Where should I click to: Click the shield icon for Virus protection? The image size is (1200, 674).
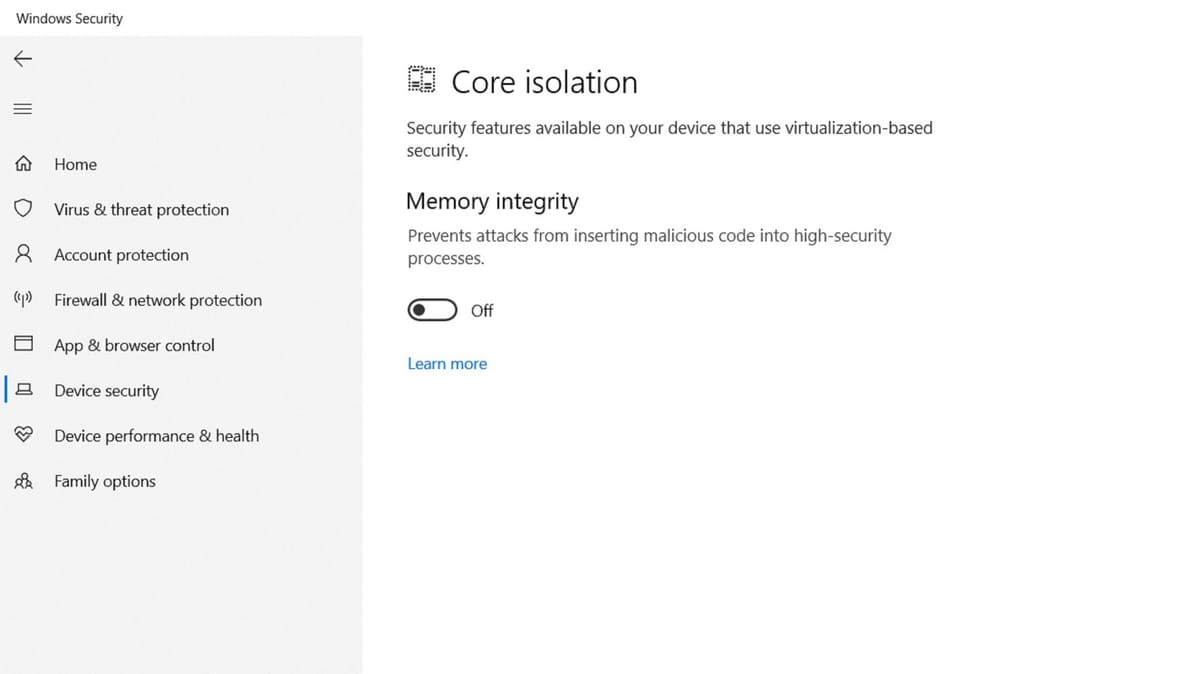23,209
